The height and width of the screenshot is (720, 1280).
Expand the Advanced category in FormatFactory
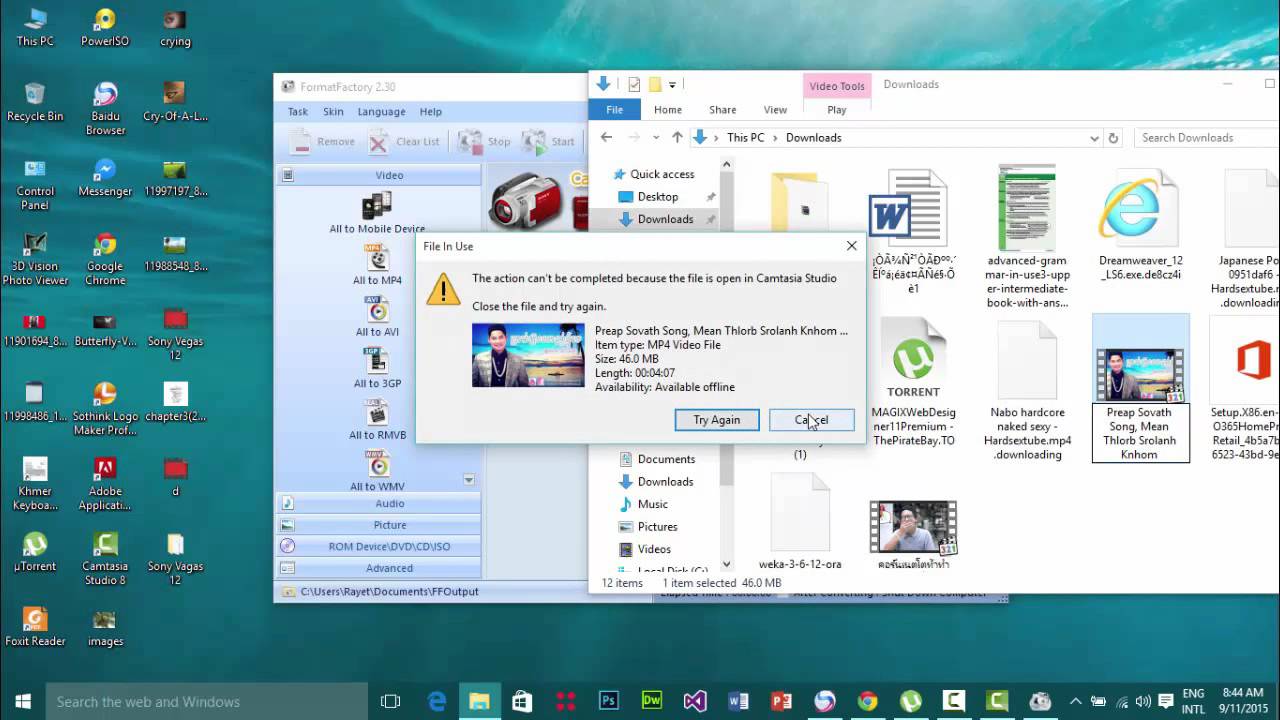point(379,568)
